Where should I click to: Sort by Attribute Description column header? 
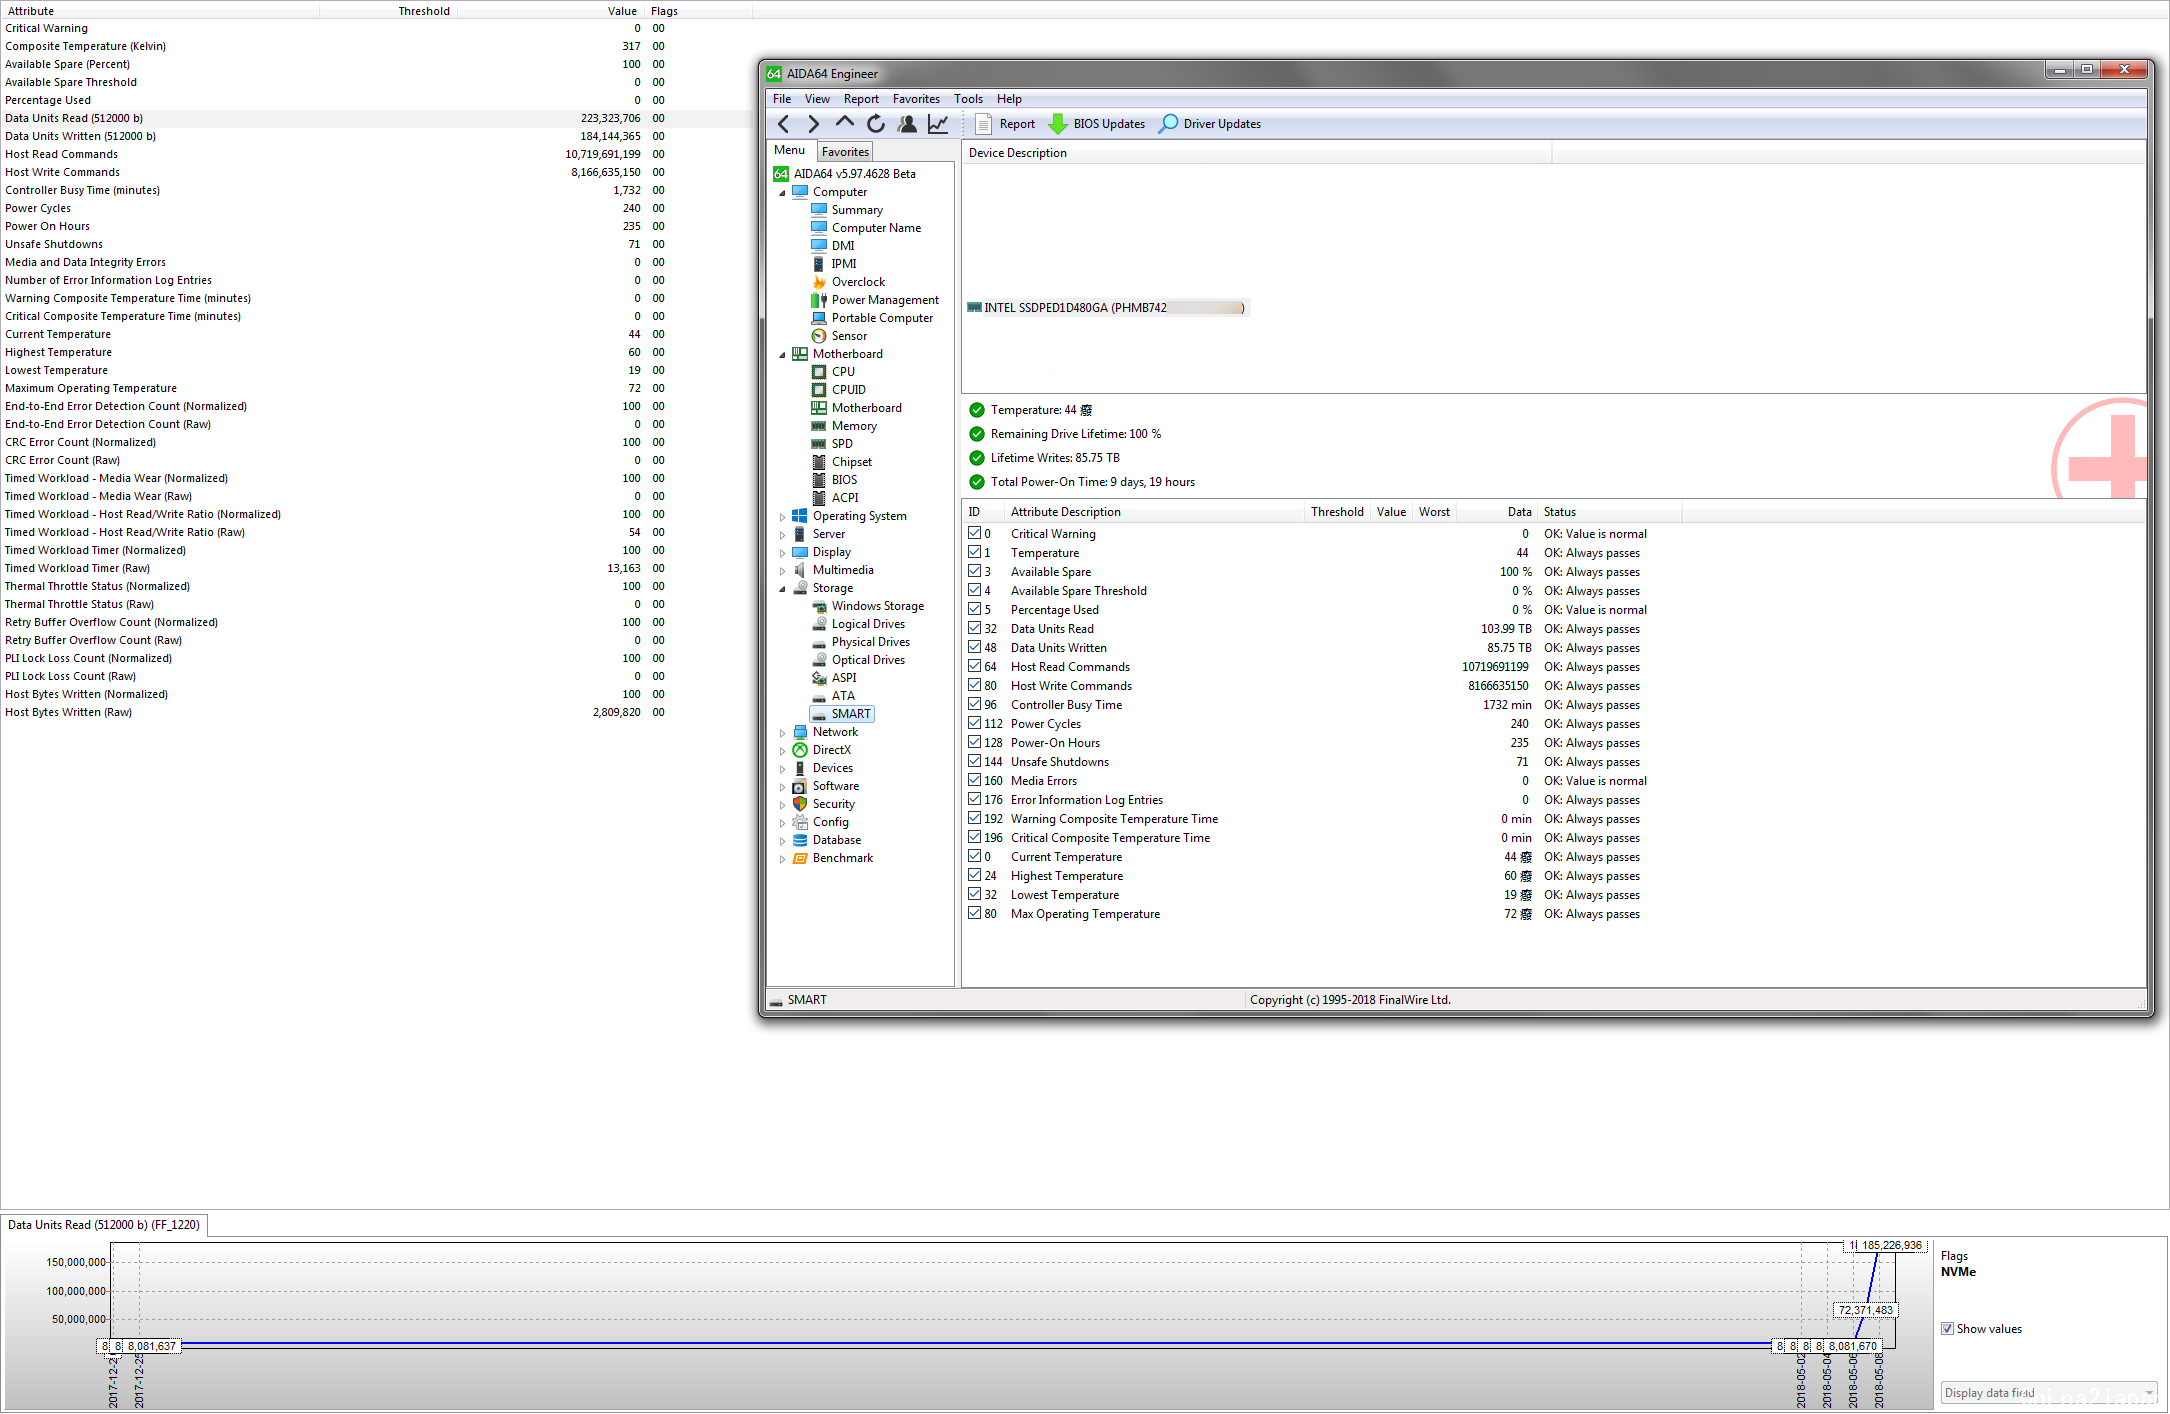click(1154, 512)
